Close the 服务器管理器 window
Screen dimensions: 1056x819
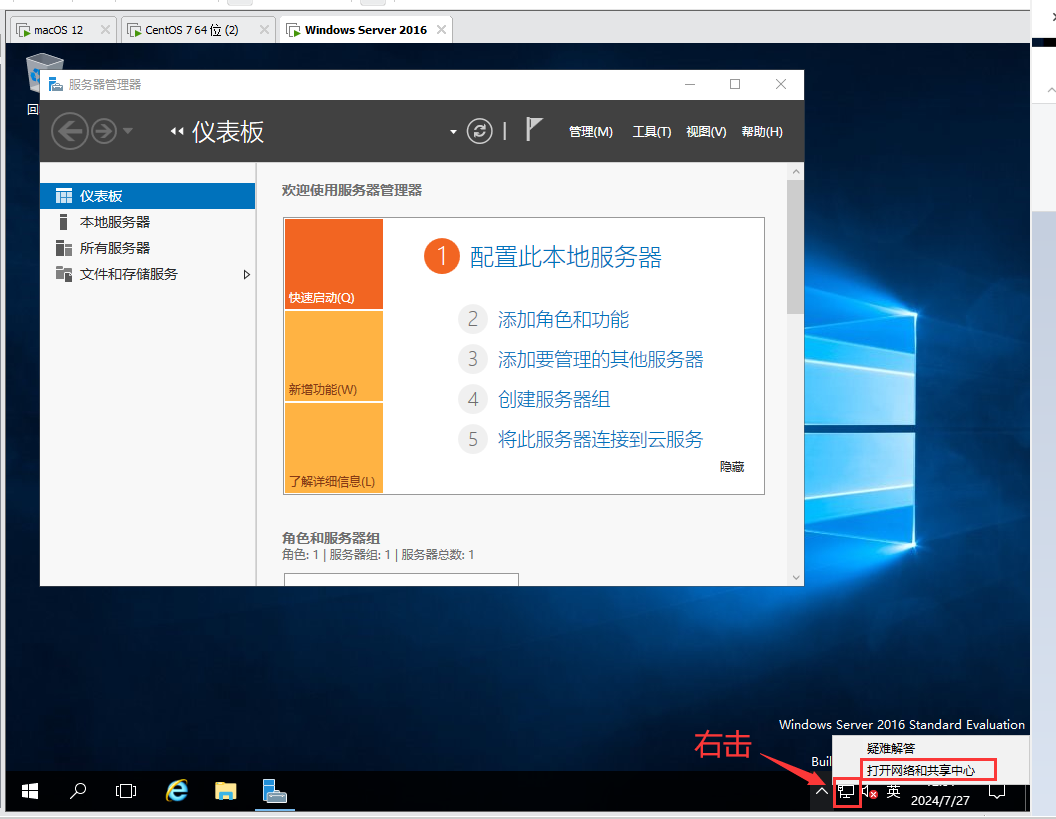point(781,84)
